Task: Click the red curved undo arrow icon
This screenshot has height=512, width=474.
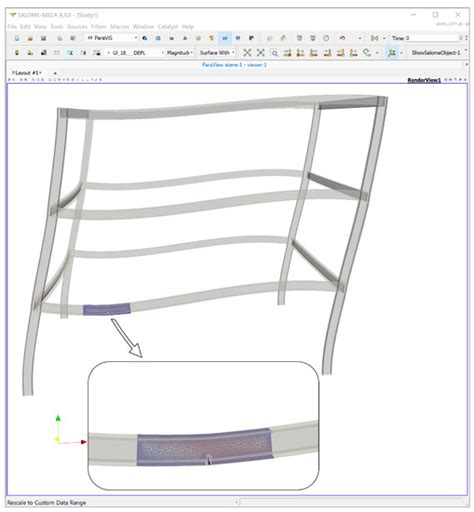Action: 342,38
